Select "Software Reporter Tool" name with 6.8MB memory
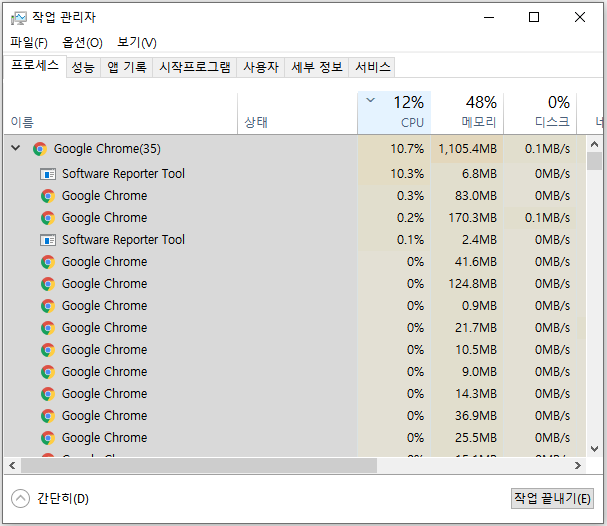This screenshot has width=607, height=526. click(123, 174)
